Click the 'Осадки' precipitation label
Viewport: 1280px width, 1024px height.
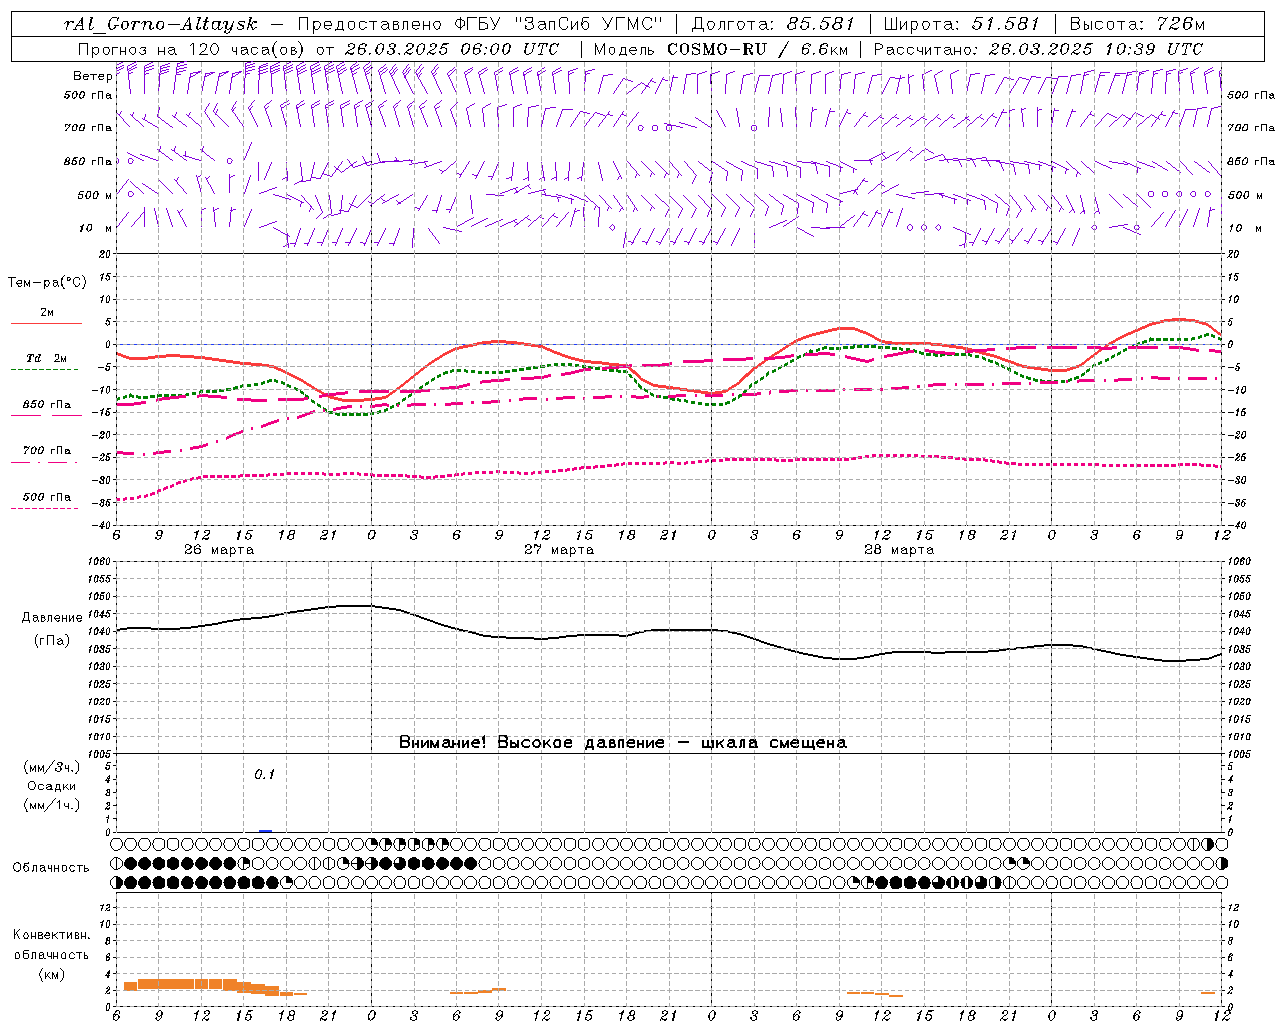52,786
